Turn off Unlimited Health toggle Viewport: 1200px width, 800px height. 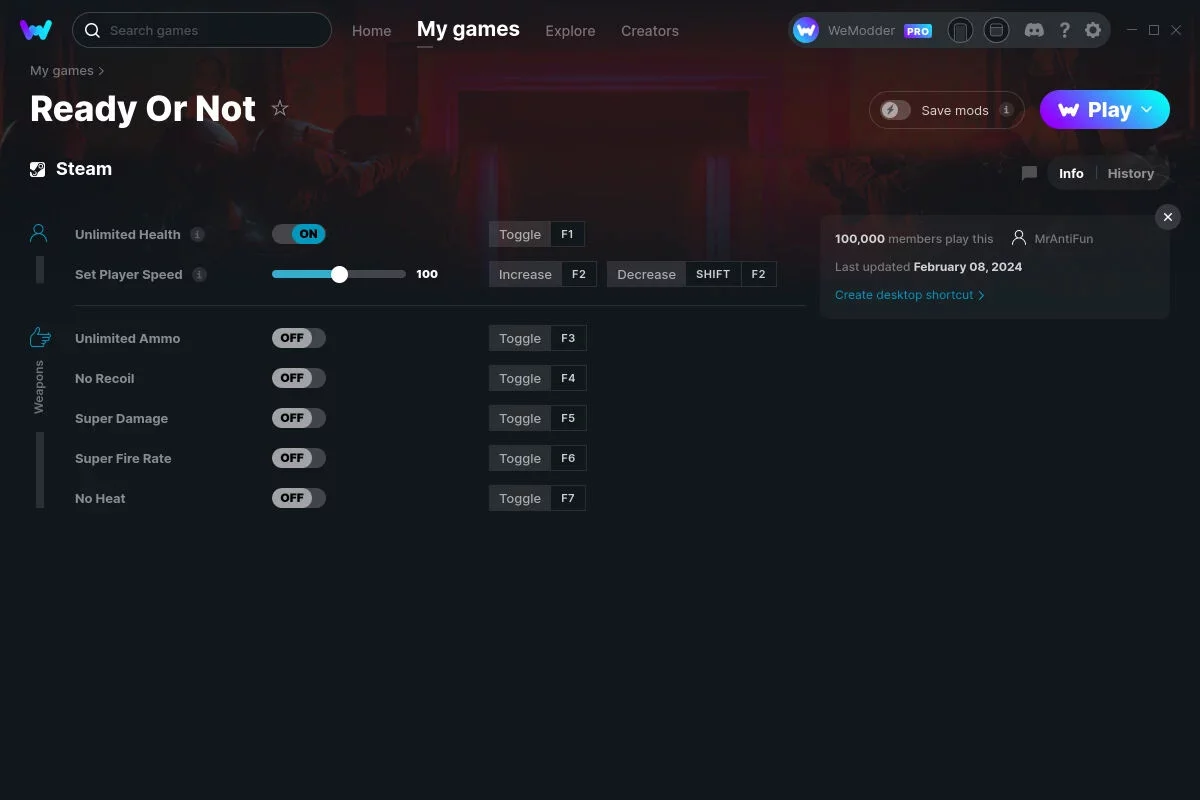pos(299,234)
